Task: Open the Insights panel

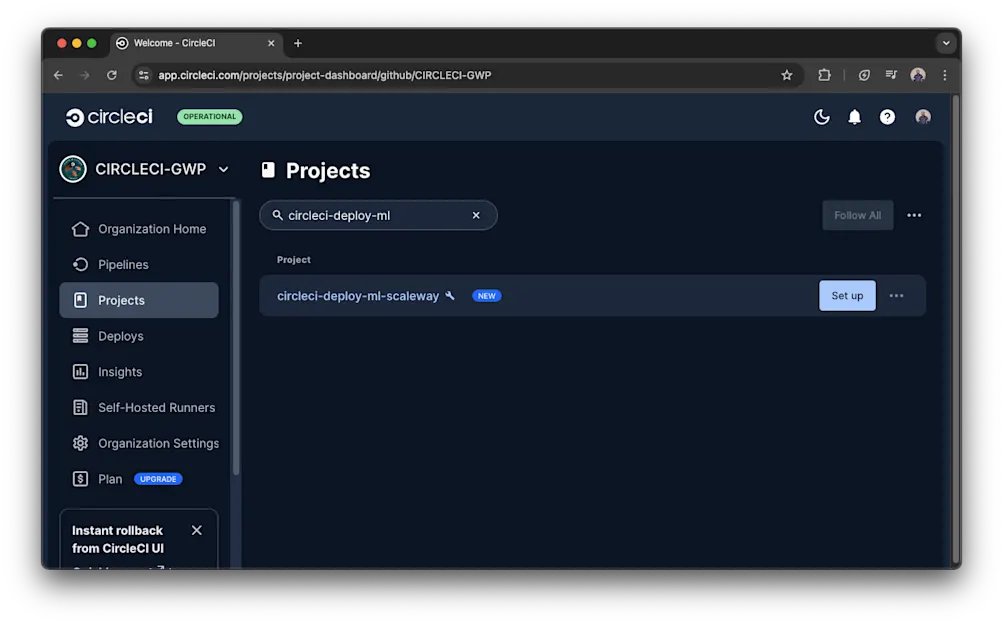Action: pyautogui.click(x=118, y=371)
